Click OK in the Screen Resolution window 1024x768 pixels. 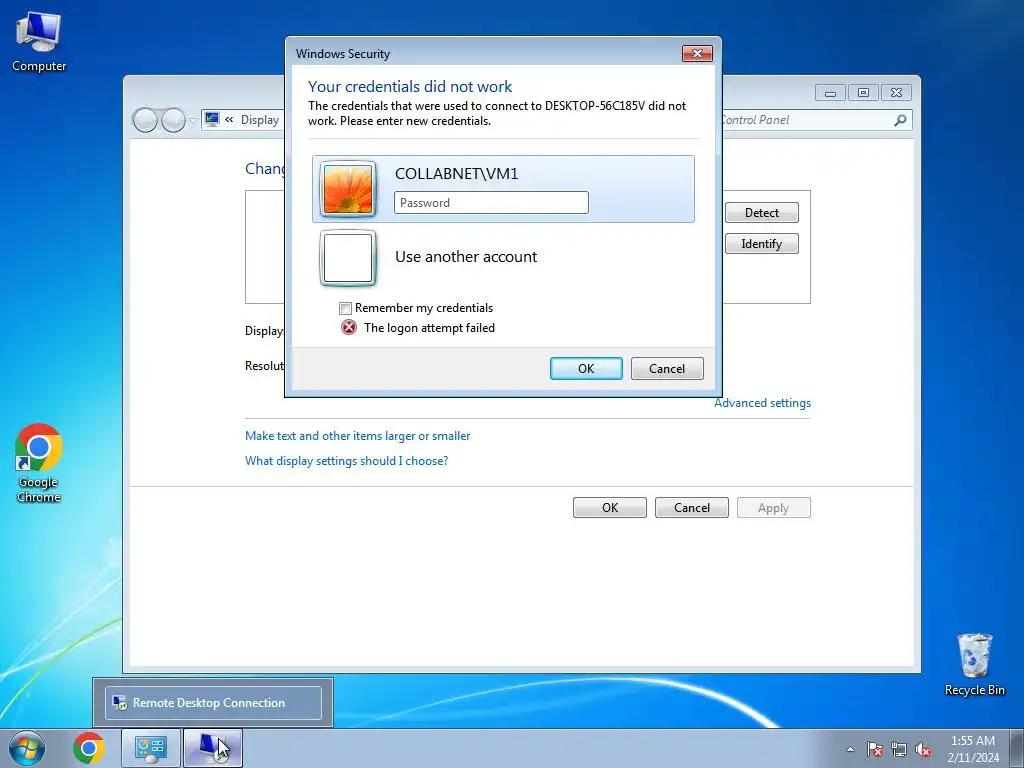tap(610, 507)
